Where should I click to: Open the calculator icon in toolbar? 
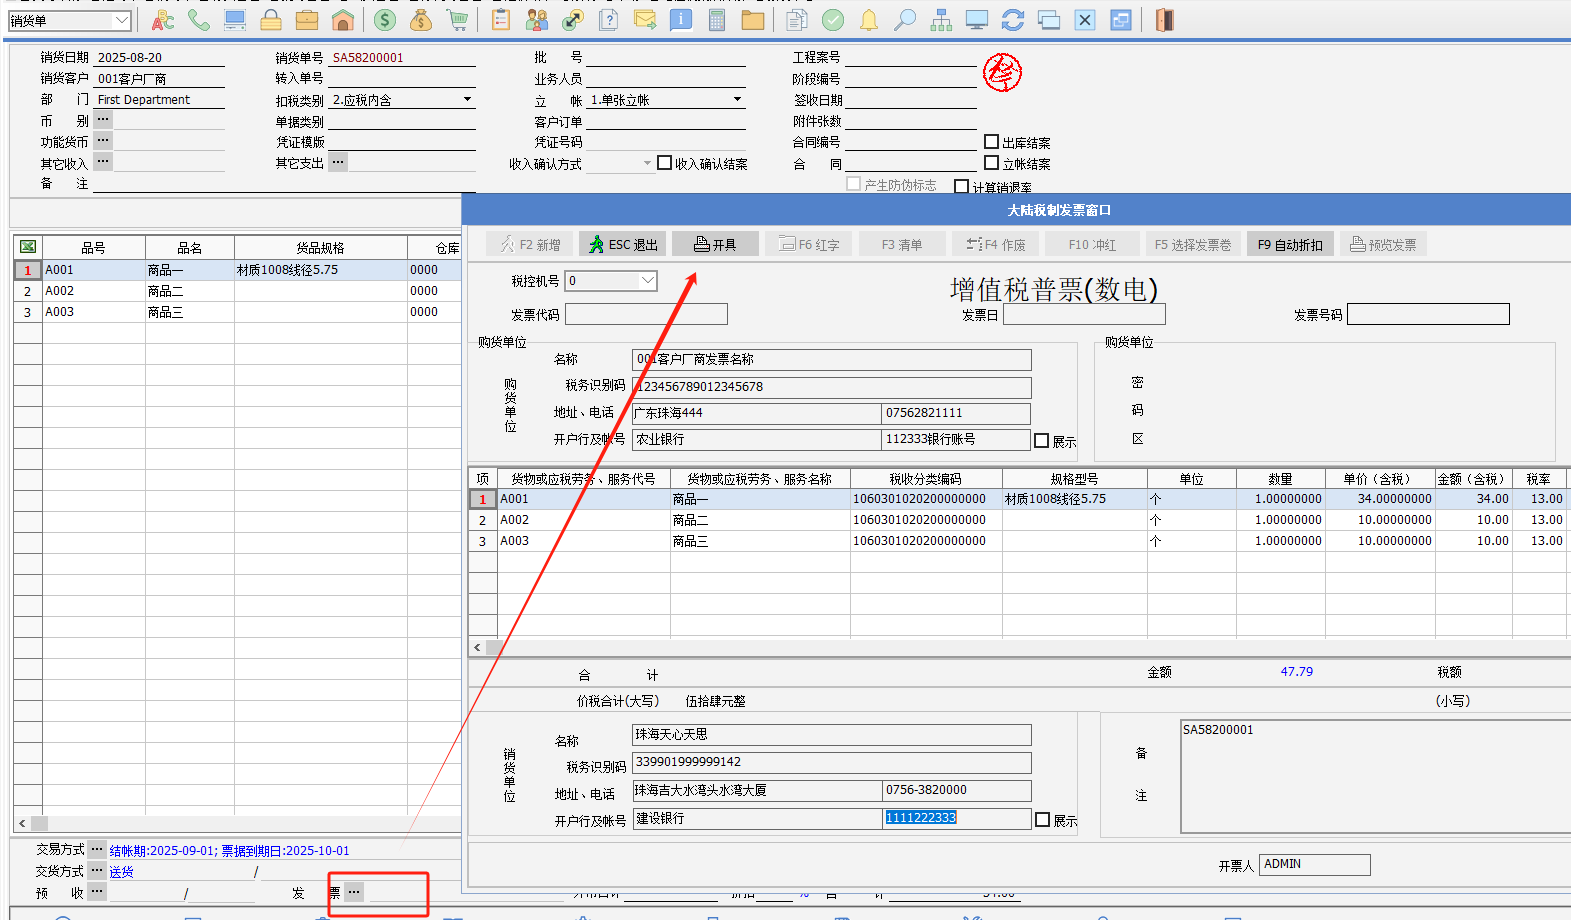point(717,20)
